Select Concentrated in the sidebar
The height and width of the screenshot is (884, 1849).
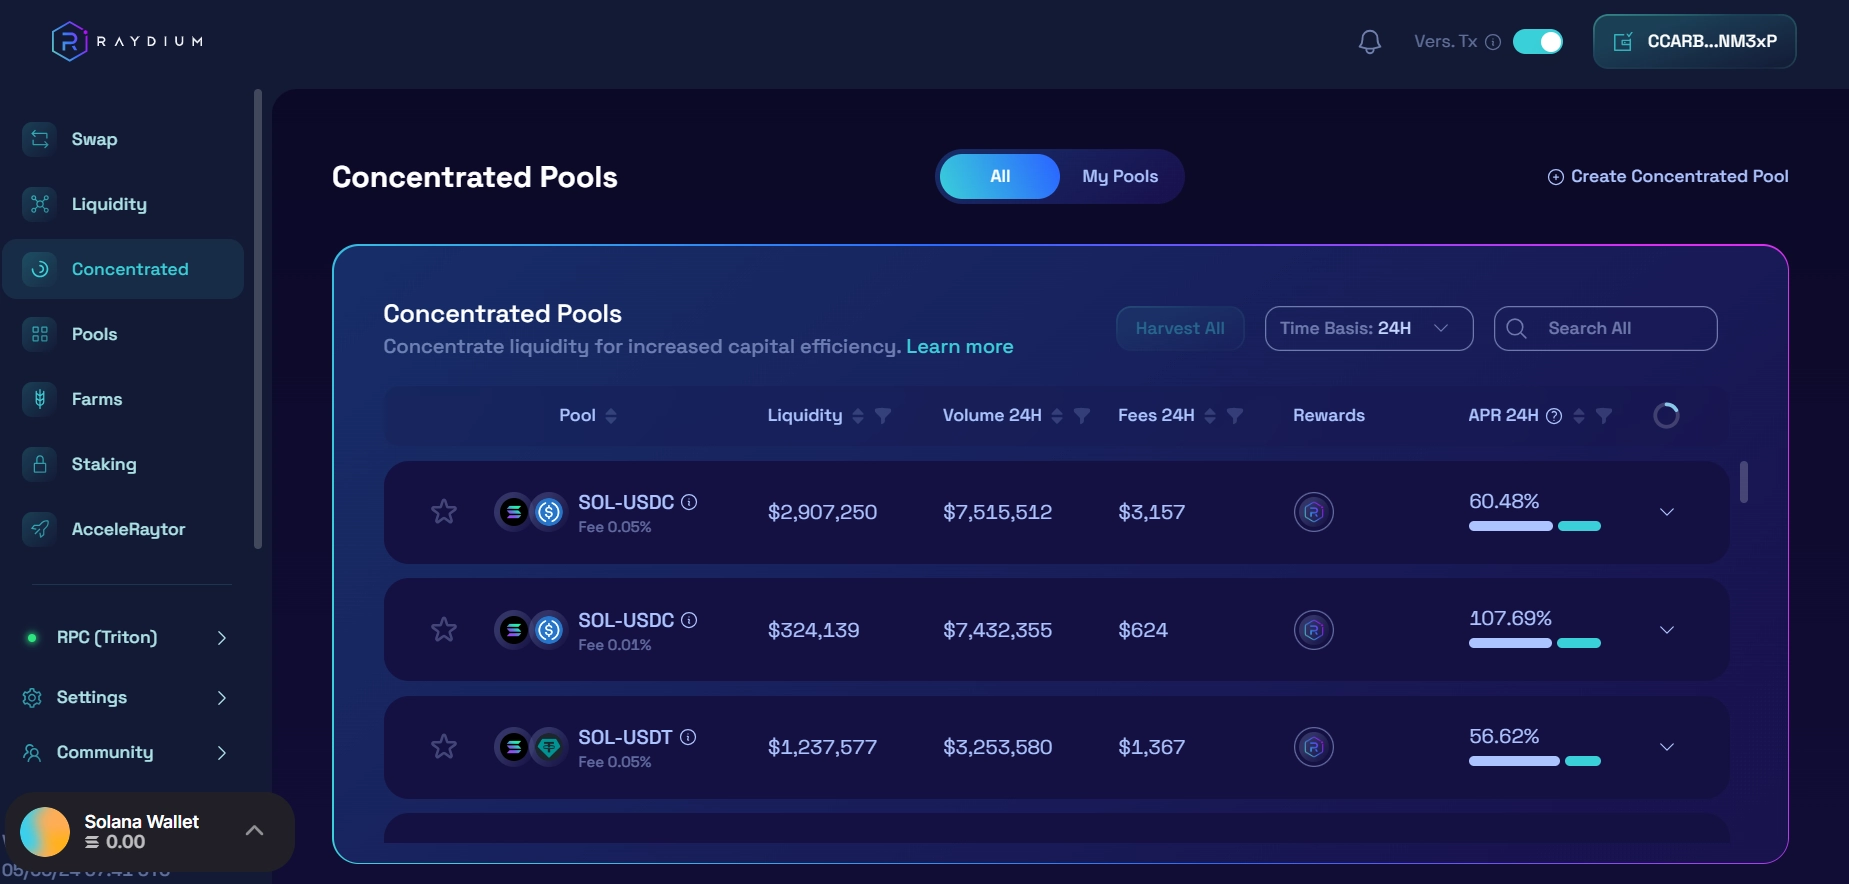pyautogui.click(x=123, y=269)
